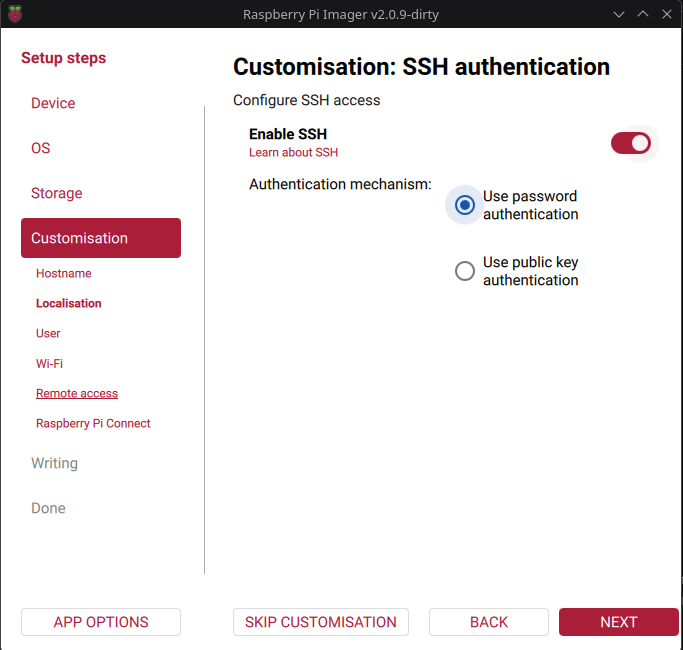Open the Hostname customisation sub-step
683x650 pixels.
64,273
